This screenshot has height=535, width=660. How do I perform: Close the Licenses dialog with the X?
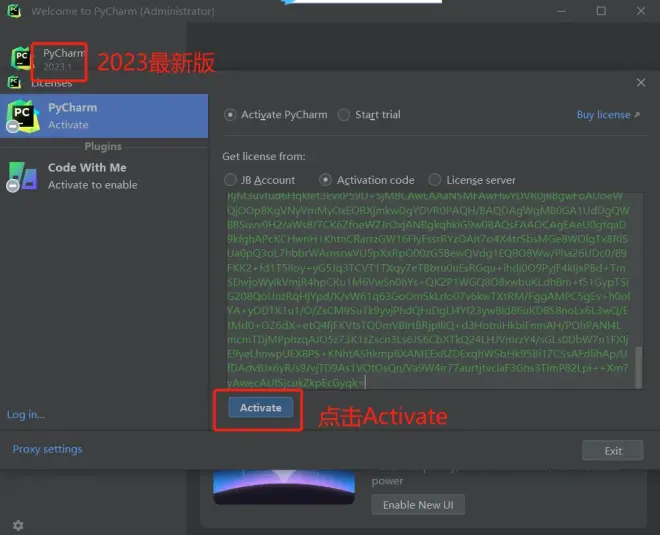[641, 83]
